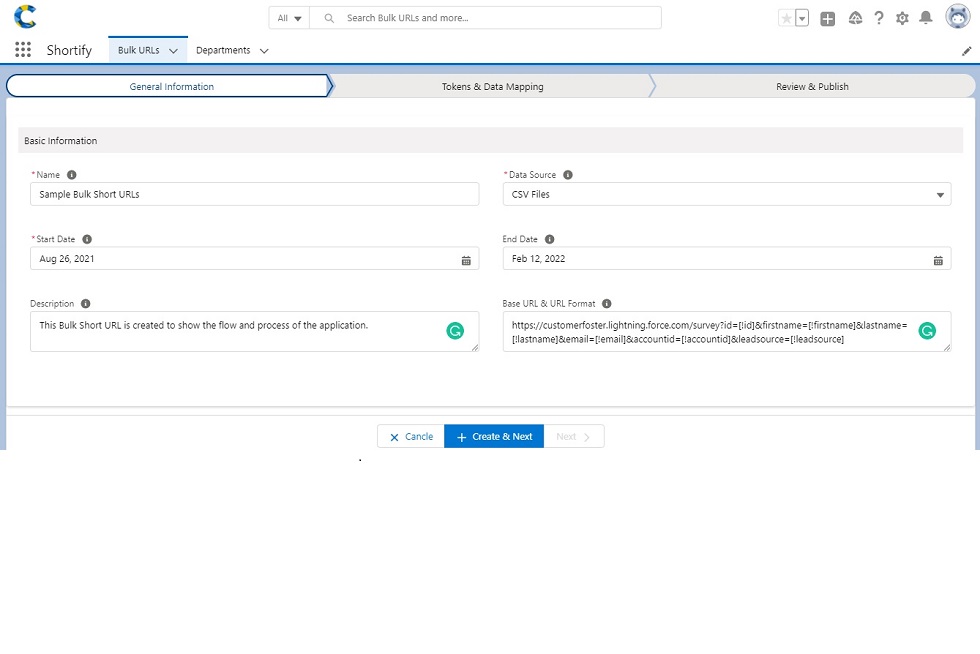This screenshot has width=980, height=654.
Task: Open the App Launcher grid icon
Action: tap(23, 50)
